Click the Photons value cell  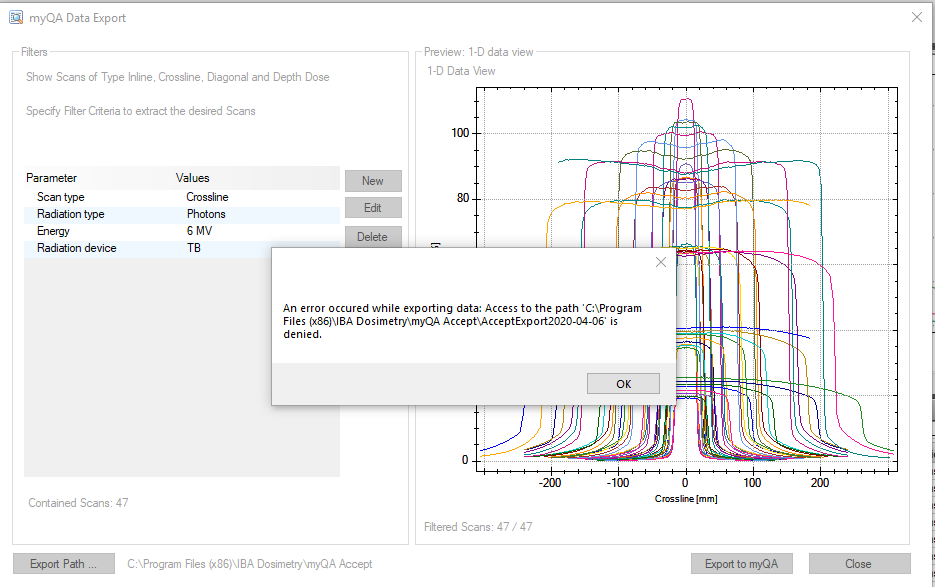tap(206, 214)
